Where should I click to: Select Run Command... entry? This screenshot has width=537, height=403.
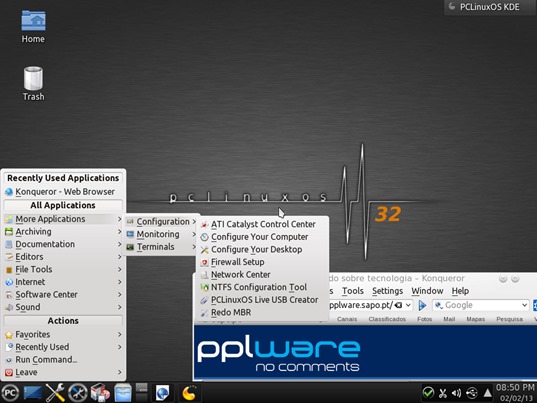coord(63,360)
